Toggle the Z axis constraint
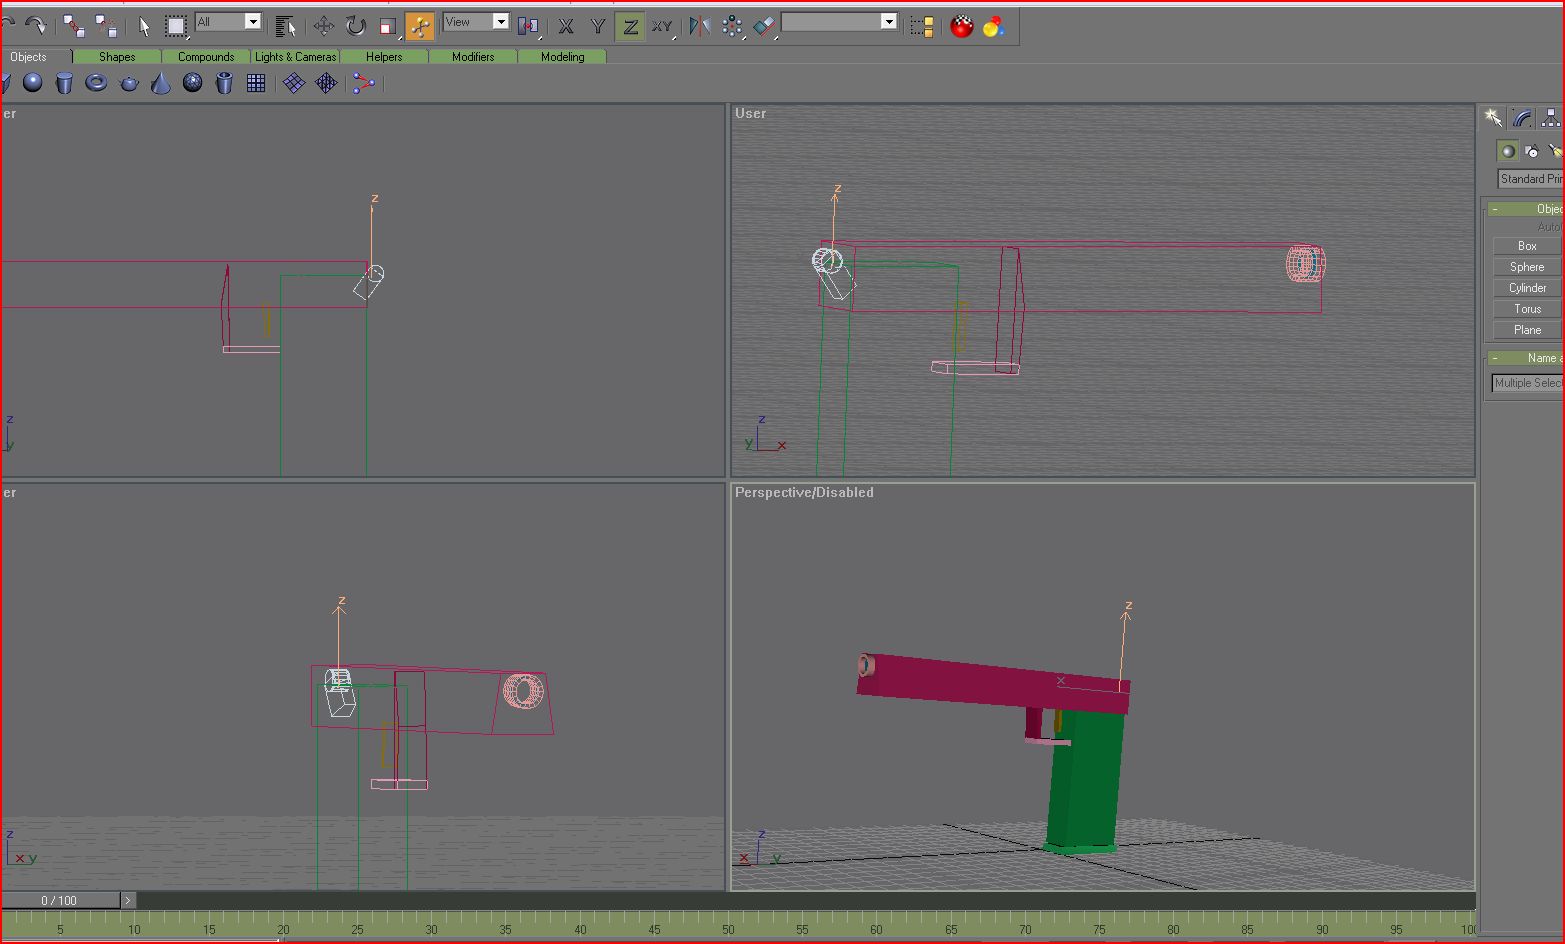This screenshot has height=944, width=1565. 630,27
